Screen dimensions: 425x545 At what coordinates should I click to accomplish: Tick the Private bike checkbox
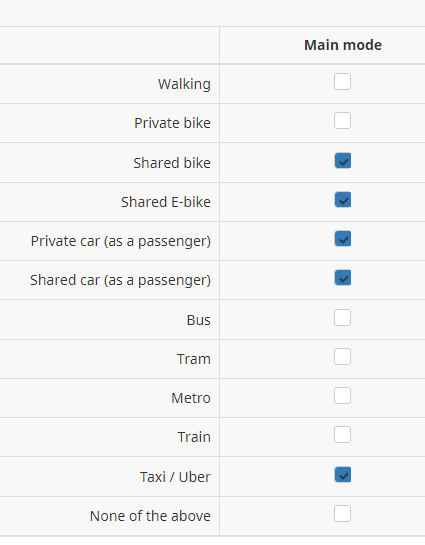click(x=342, y=121)
